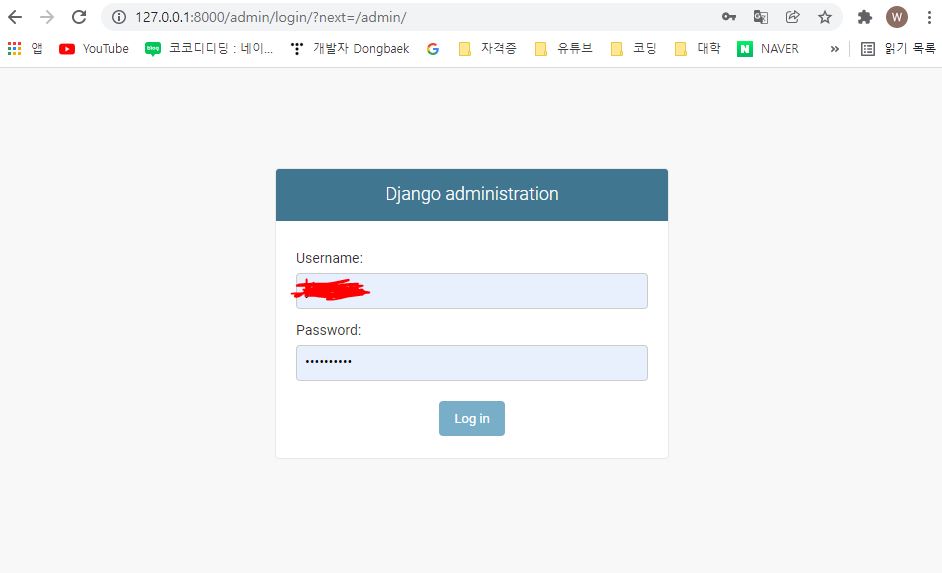Viewport: 942px width, 573px height.
Task: Open the apps grid shortcut
Action: coord(25,49)
